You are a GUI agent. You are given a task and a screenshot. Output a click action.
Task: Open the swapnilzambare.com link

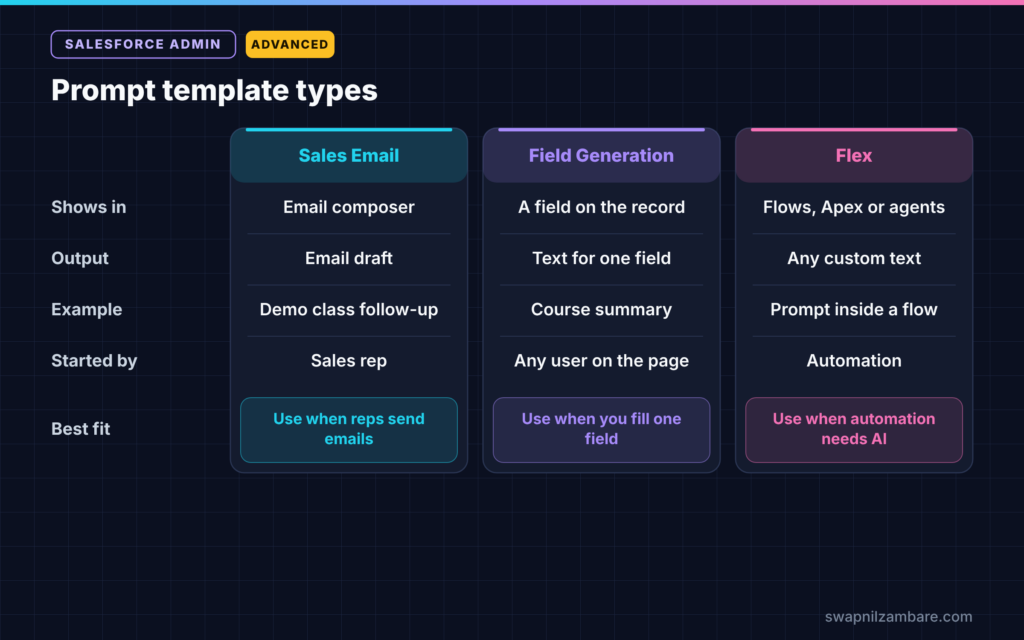(899, 616)
